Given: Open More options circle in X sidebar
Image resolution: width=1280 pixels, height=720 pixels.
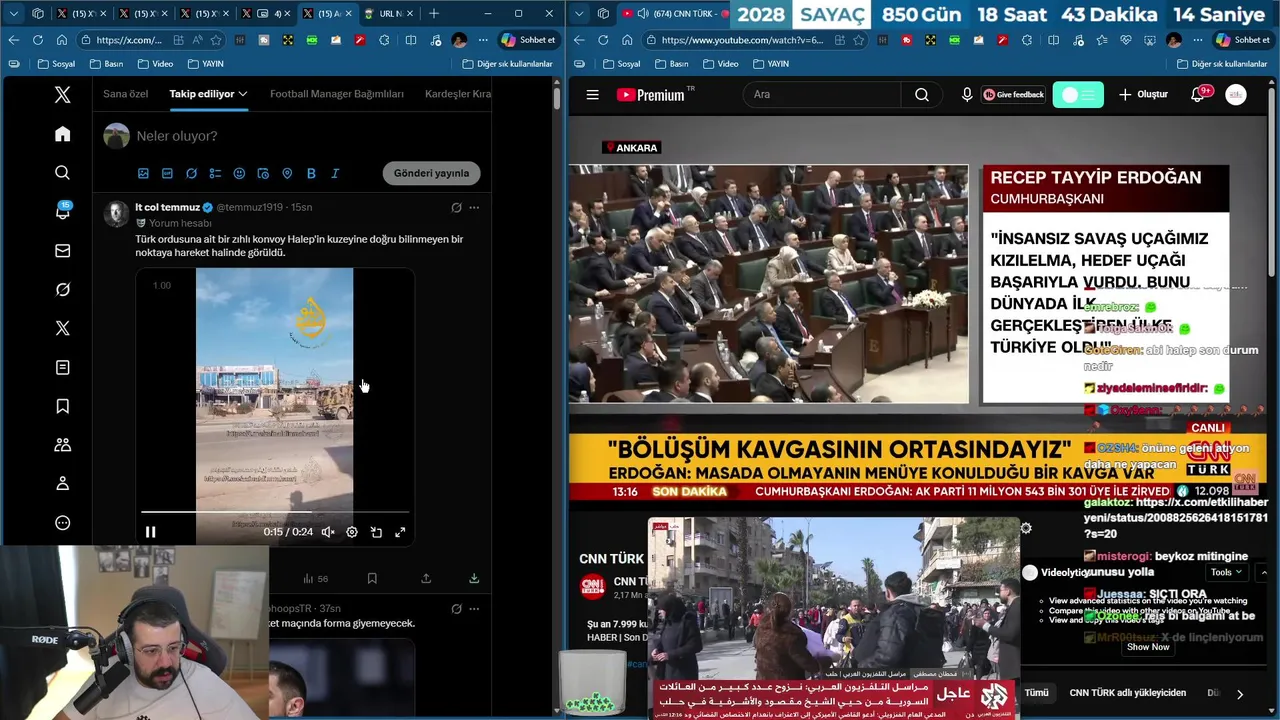Looking at the screenshot, I should (x=62, y=523).
